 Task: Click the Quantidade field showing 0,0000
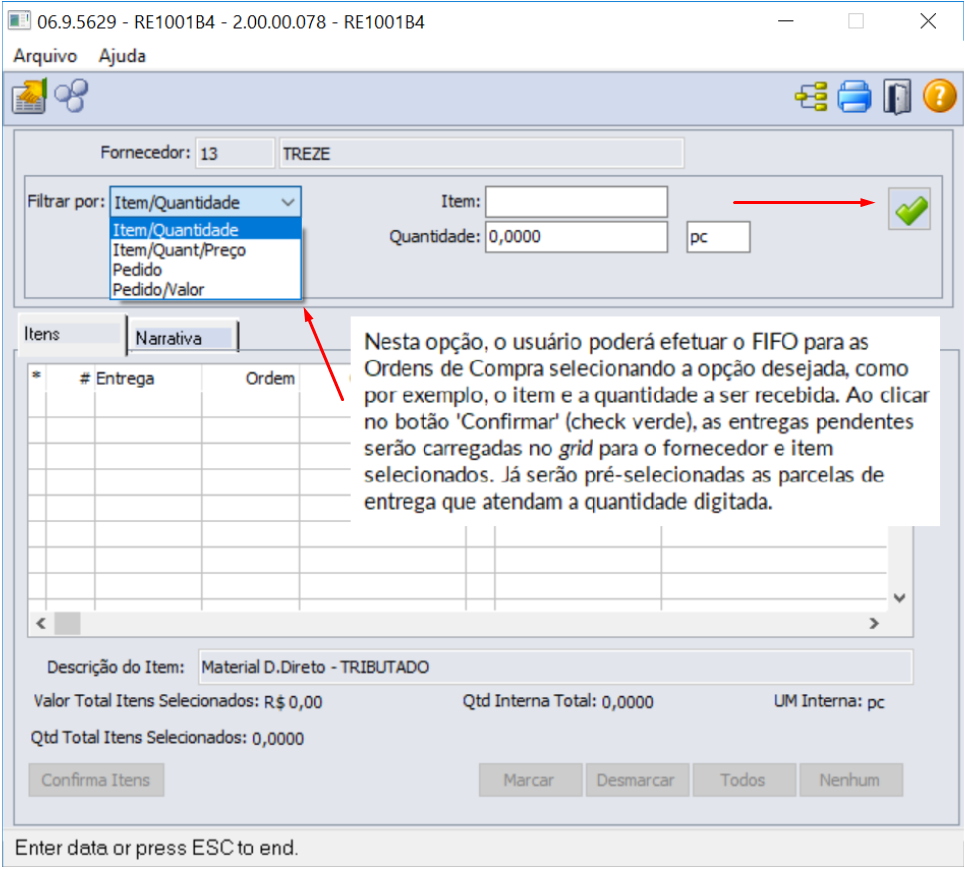point(576,237)
